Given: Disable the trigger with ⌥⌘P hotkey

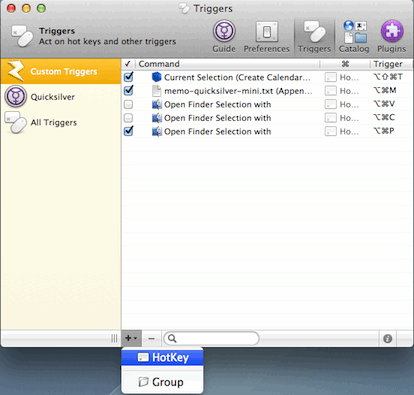Looking at the screenshot, I should 128,131.
